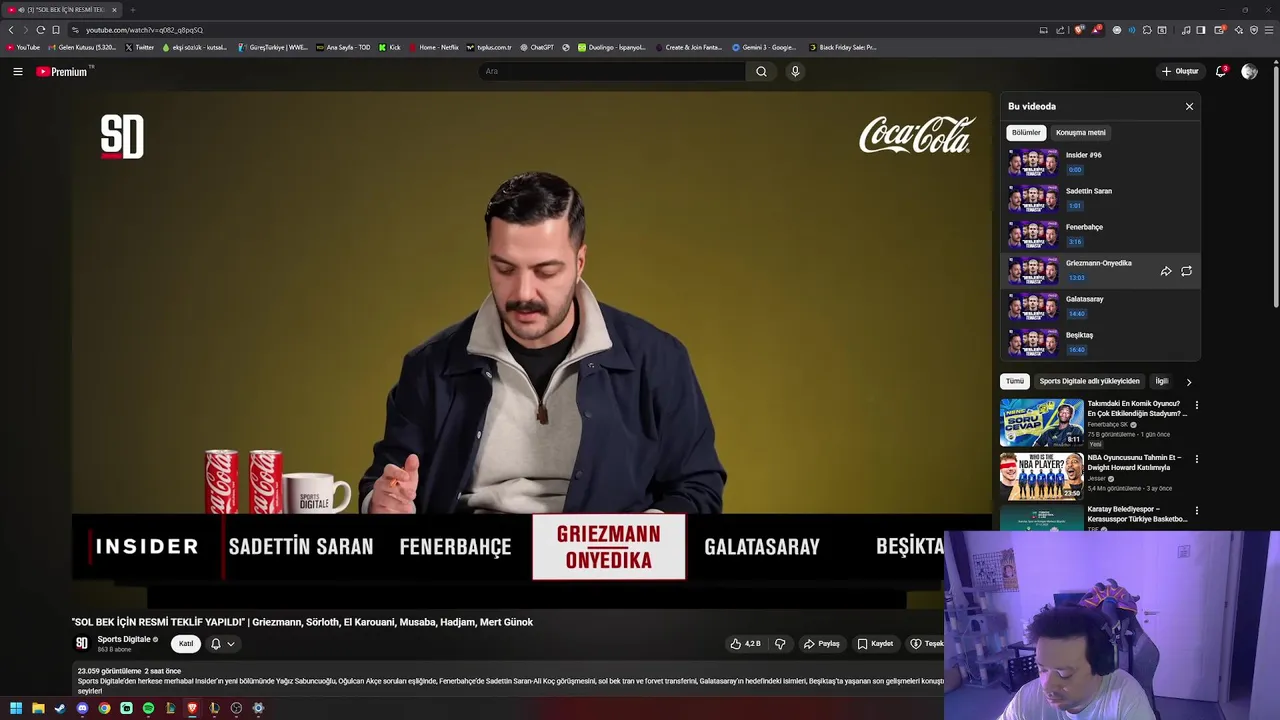Loop the Griezmann-Onyedika chapter

coord(1186,271)
